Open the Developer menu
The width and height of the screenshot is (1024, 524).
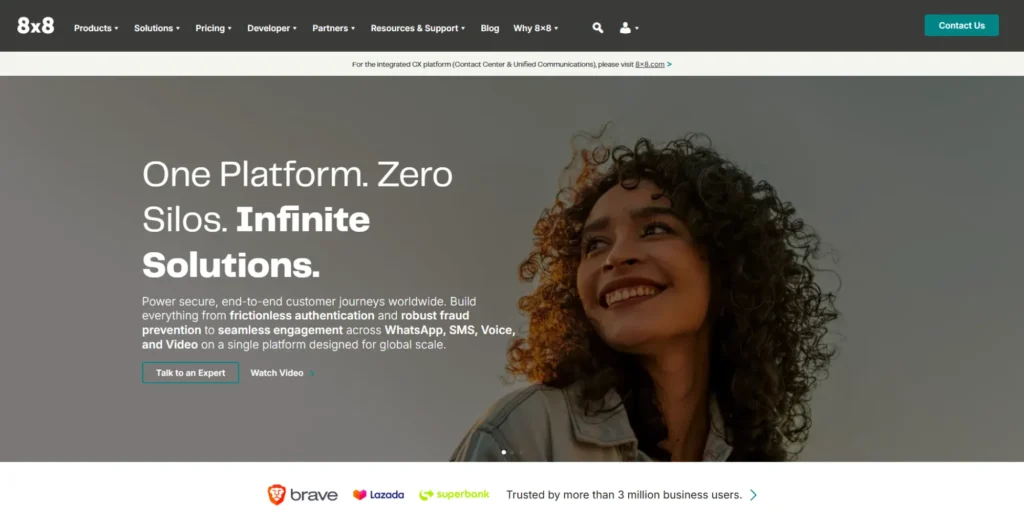tap(272, 28)
